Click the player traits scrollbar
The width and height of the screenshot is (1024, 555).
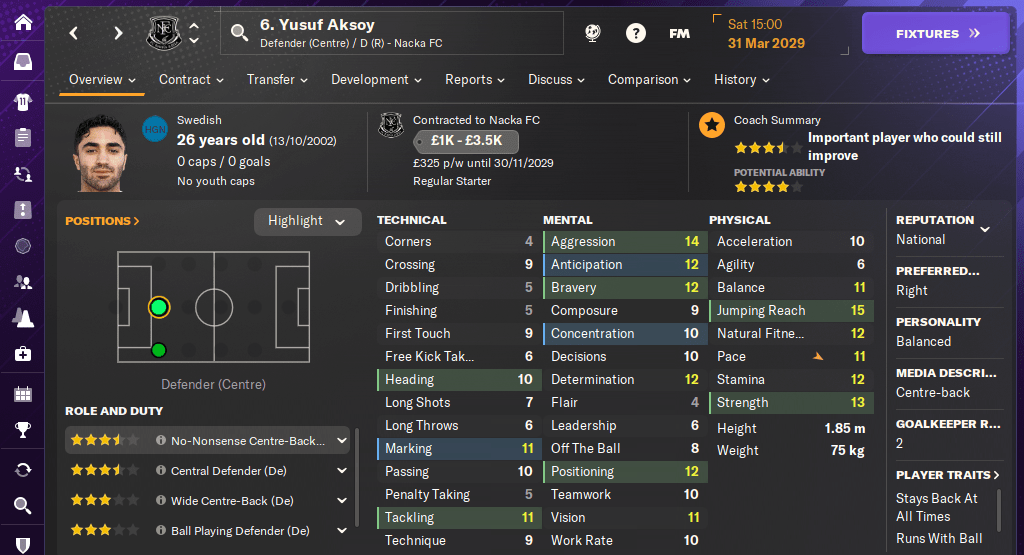(998, 510)
